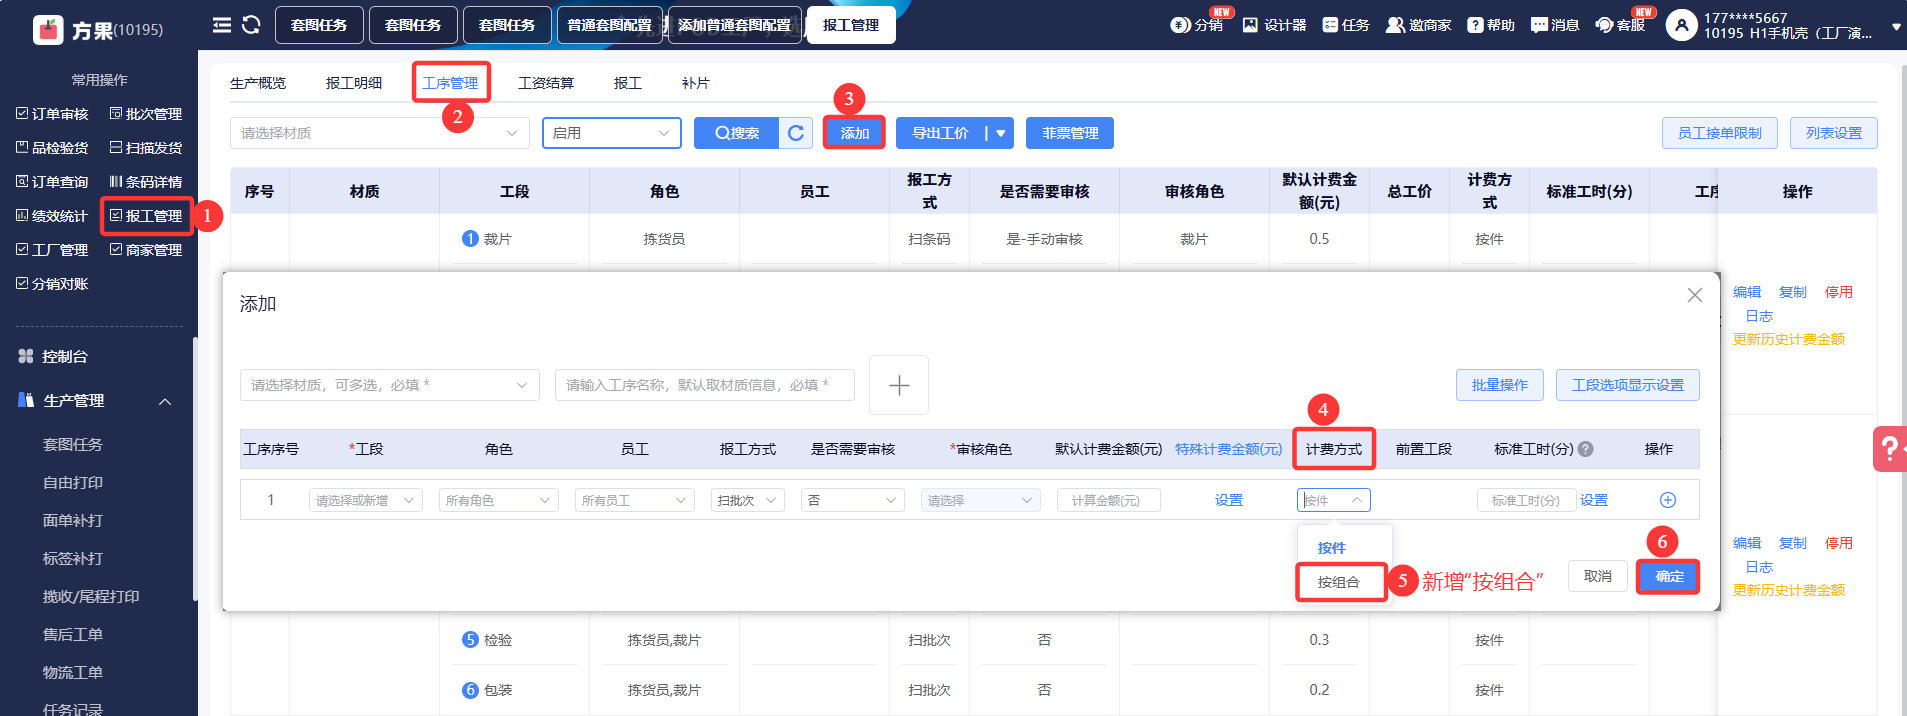Image resolution: width=1907 pixels, height=716 pixels.
Task: Open the 否 审核 dropdown
Action: point(853,500)
